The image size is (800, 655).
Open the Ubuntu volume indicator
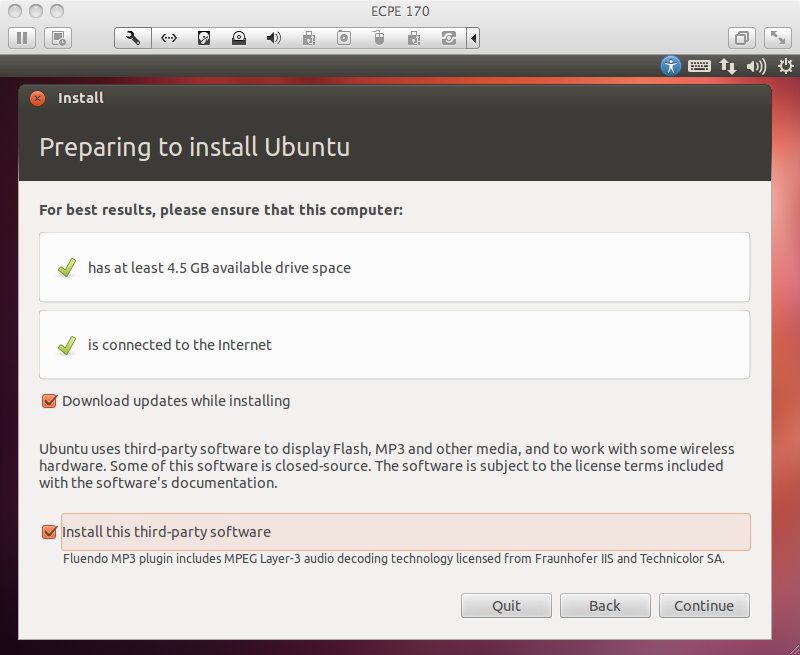coord(757,66)
